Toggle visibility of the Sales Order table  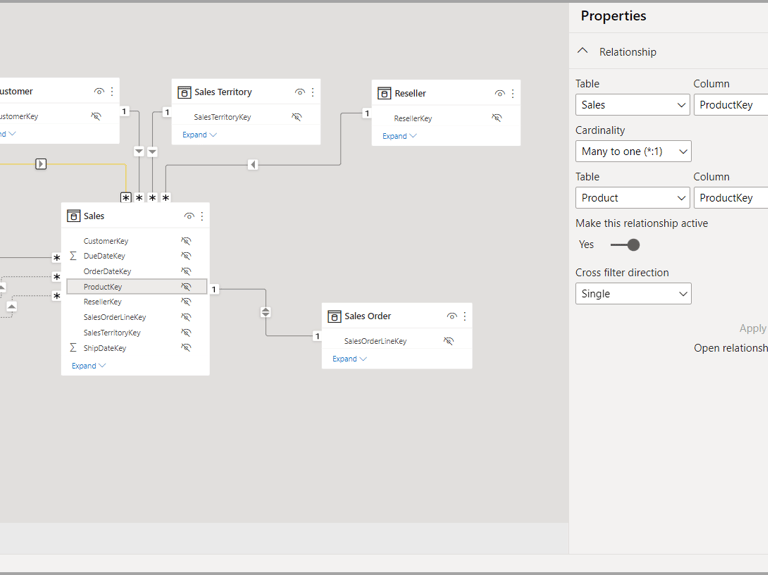[451, 316]
